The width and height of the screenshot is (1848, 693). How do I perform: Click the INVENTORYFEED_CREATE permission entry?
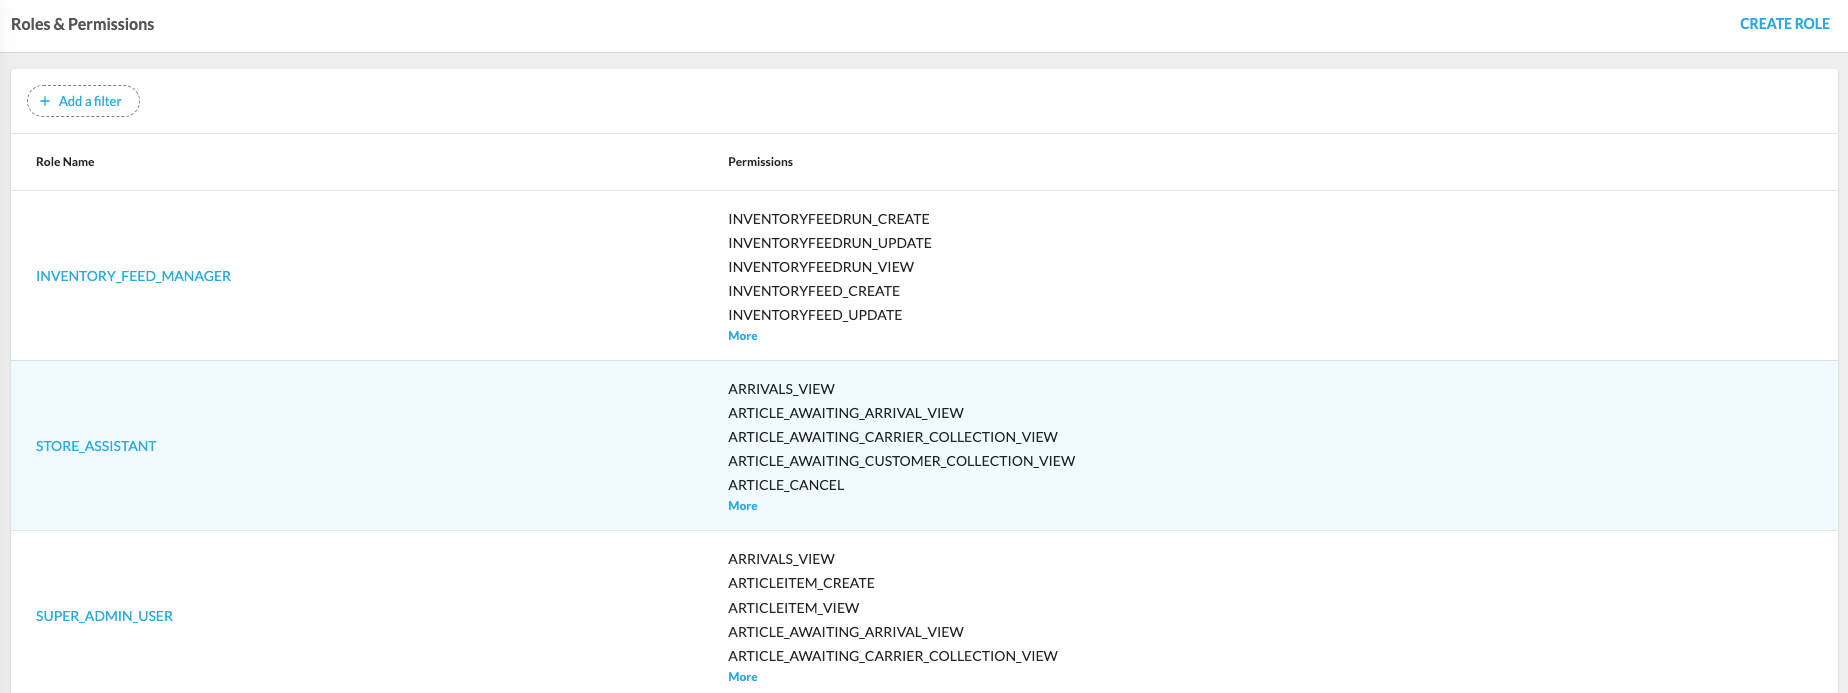pos(813,291)
